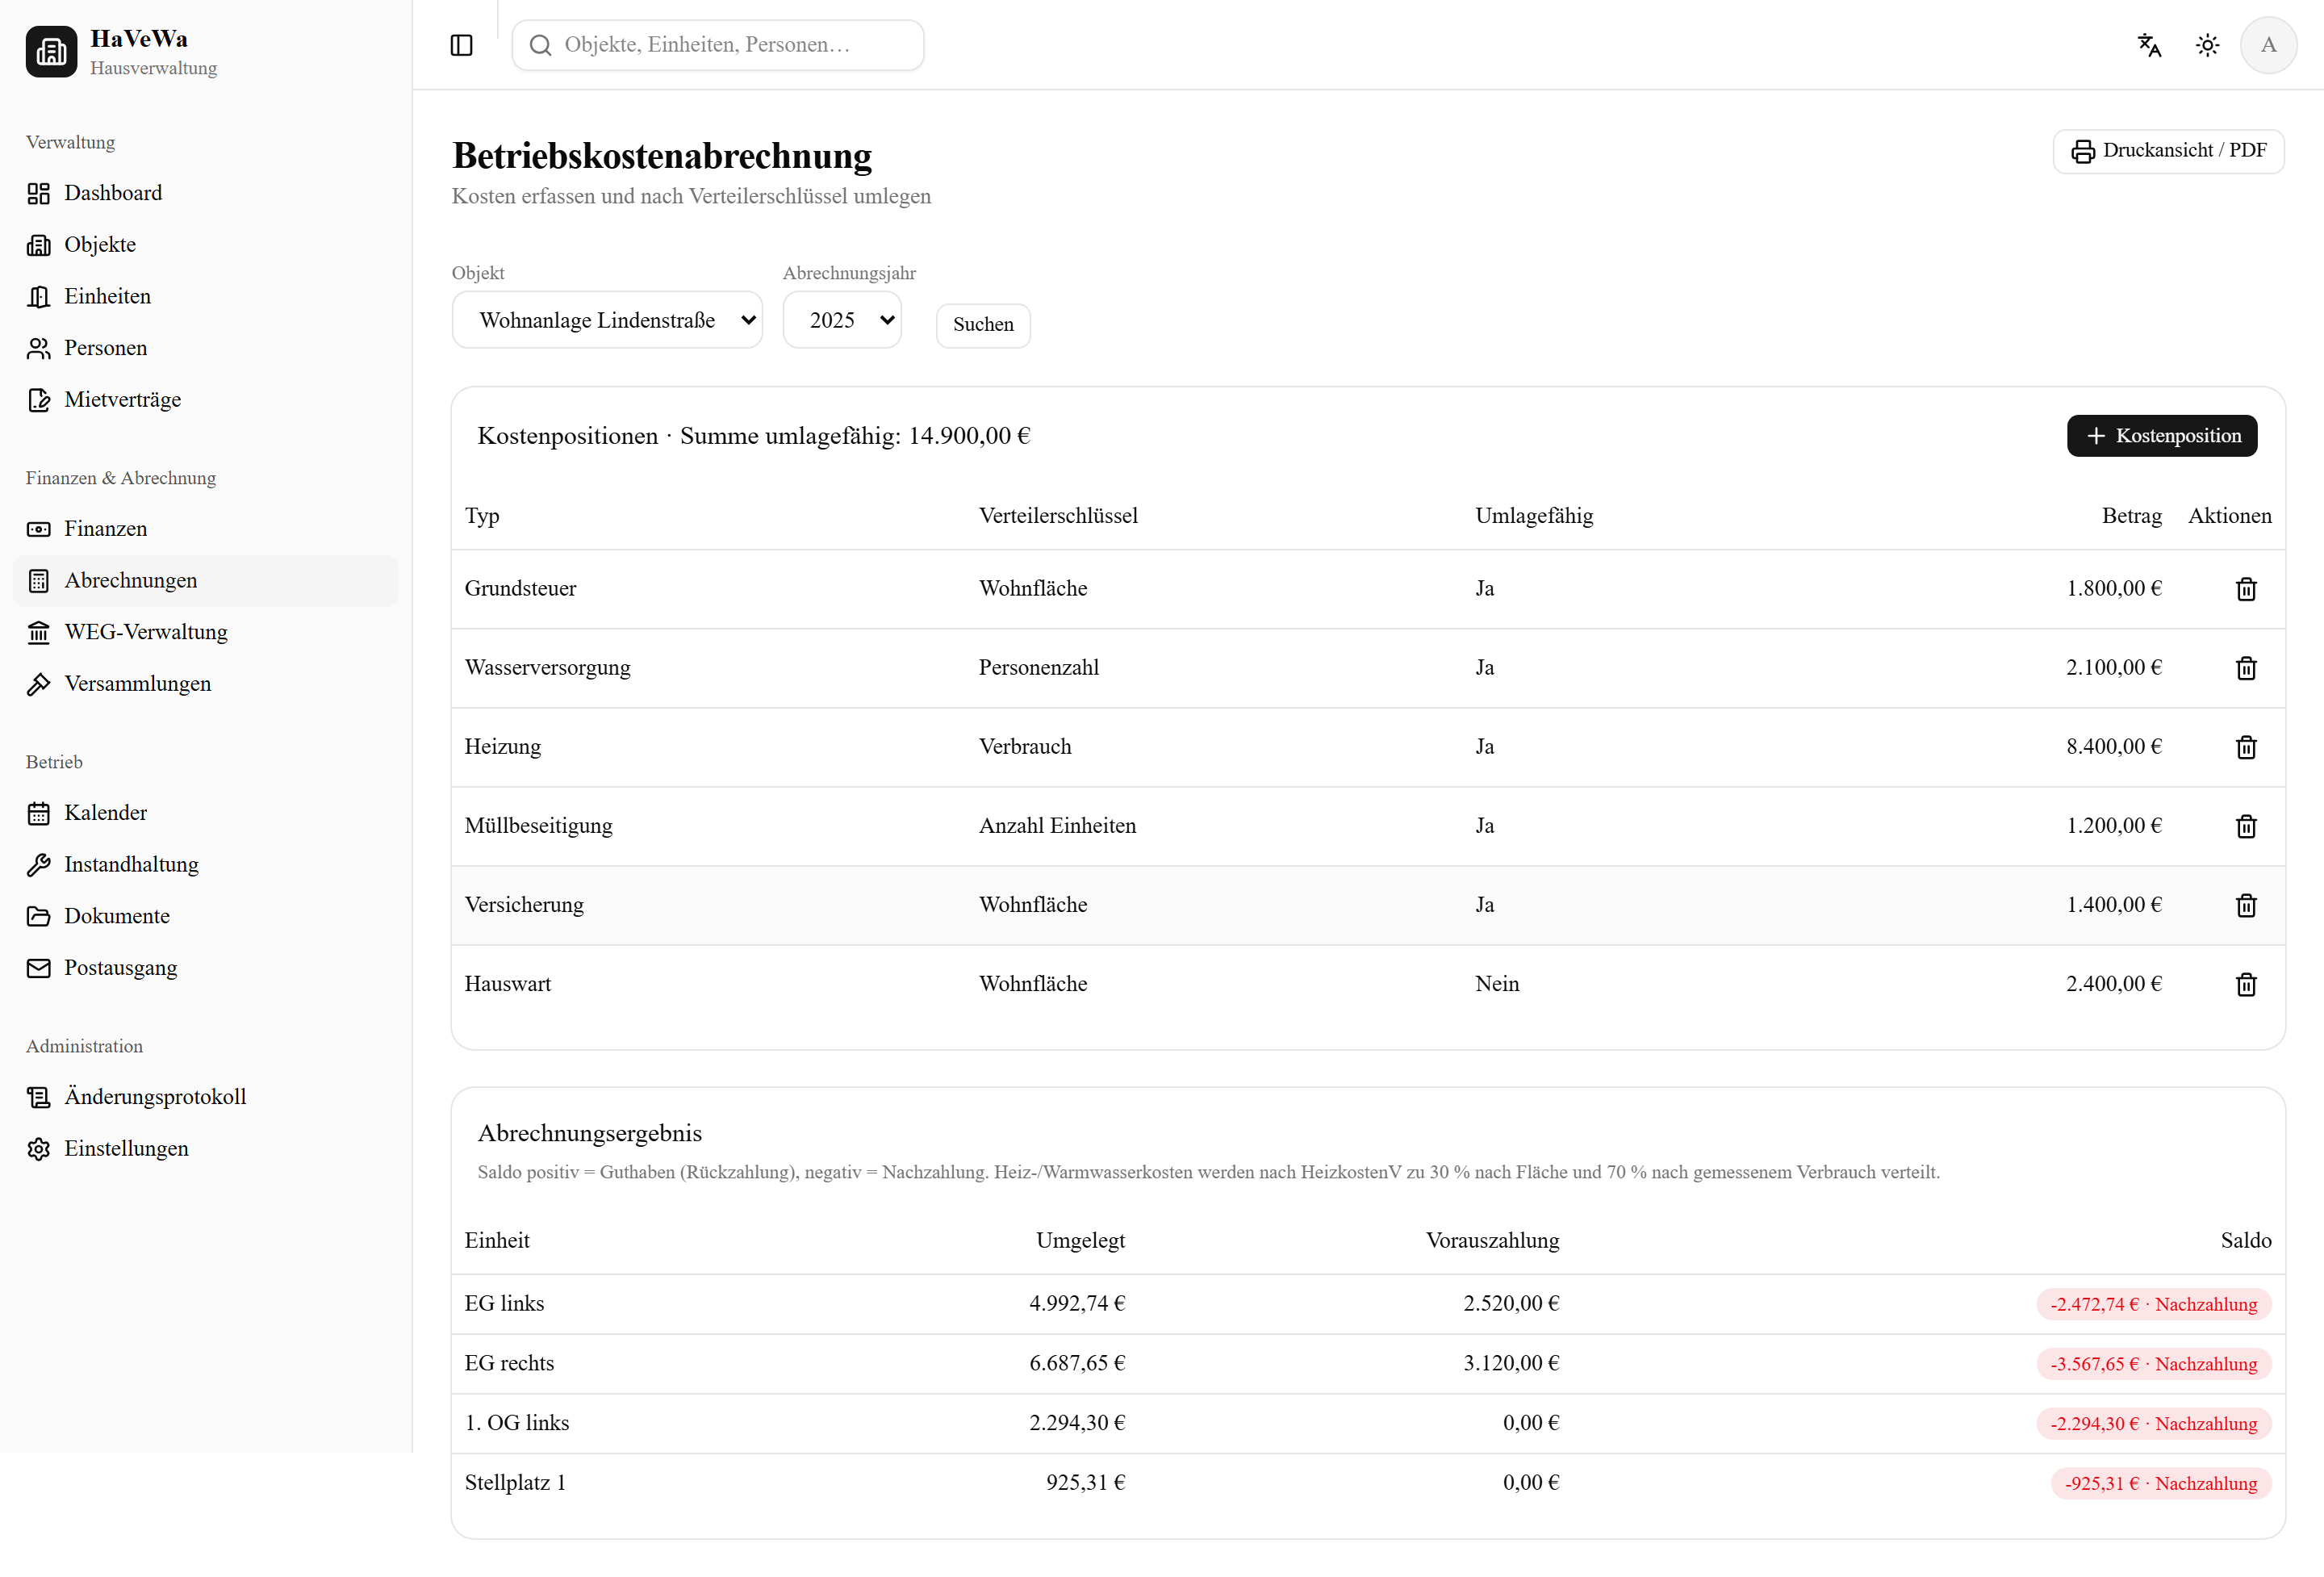Click the Betriebskostenabrechnung page title
The image size is (2324, 1577).
(x=661, y=156)
